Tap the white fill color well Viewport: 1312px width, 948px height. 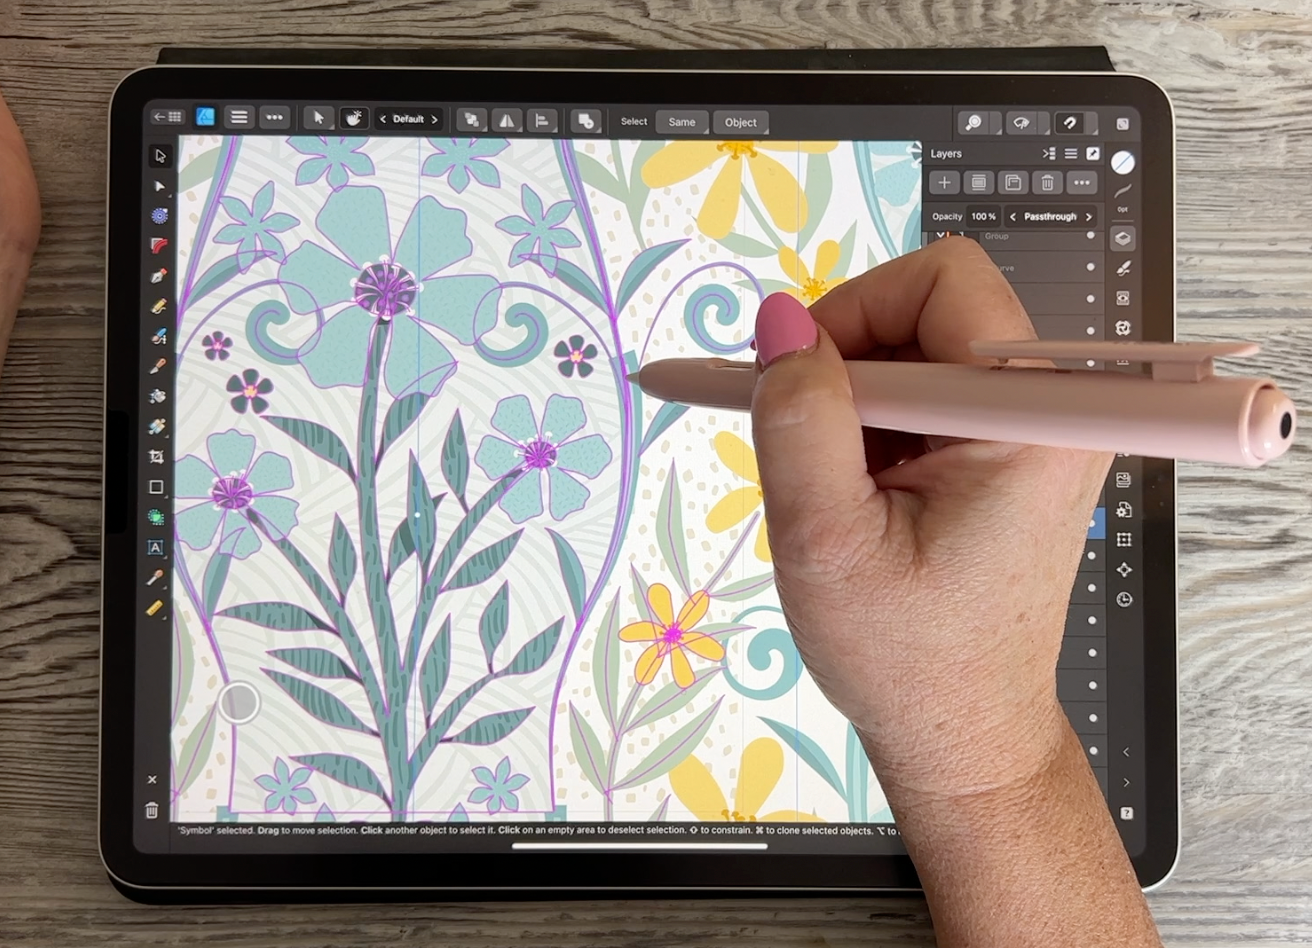(x=1123, y=163)
